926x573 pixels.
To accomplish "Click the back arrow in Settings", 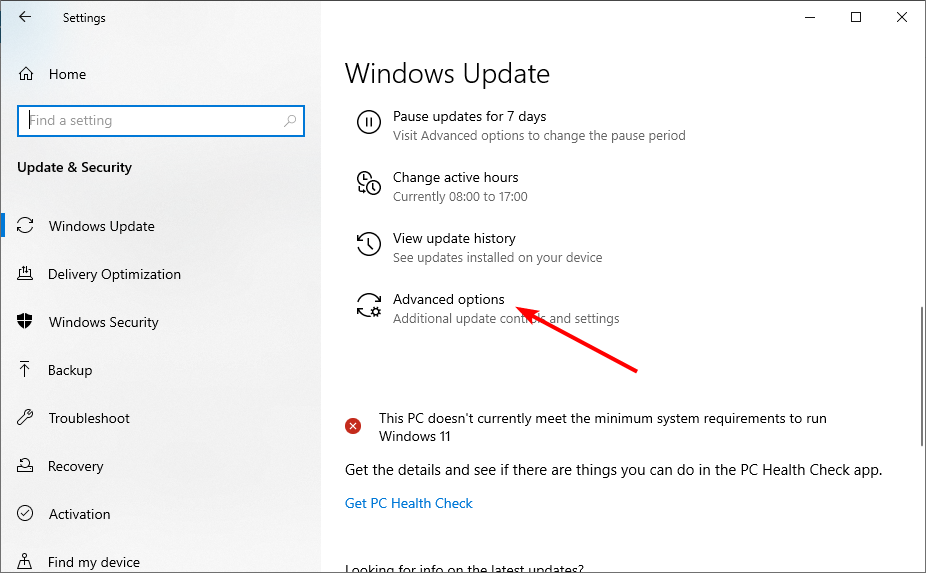I will pyautogui.click(x=25, y=17).
